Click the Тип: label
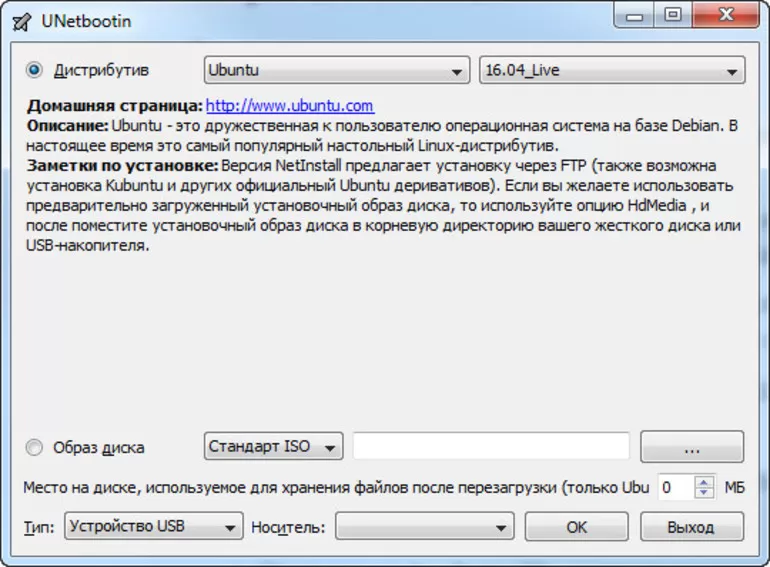770x567 pixels. 39,527
